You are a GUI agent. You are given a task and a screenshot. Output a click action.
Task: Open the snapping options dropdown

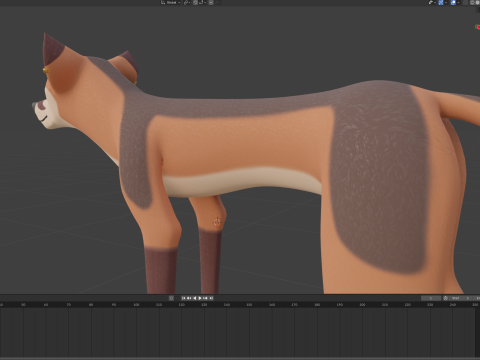pyautogui.click(x=203, y=2)
